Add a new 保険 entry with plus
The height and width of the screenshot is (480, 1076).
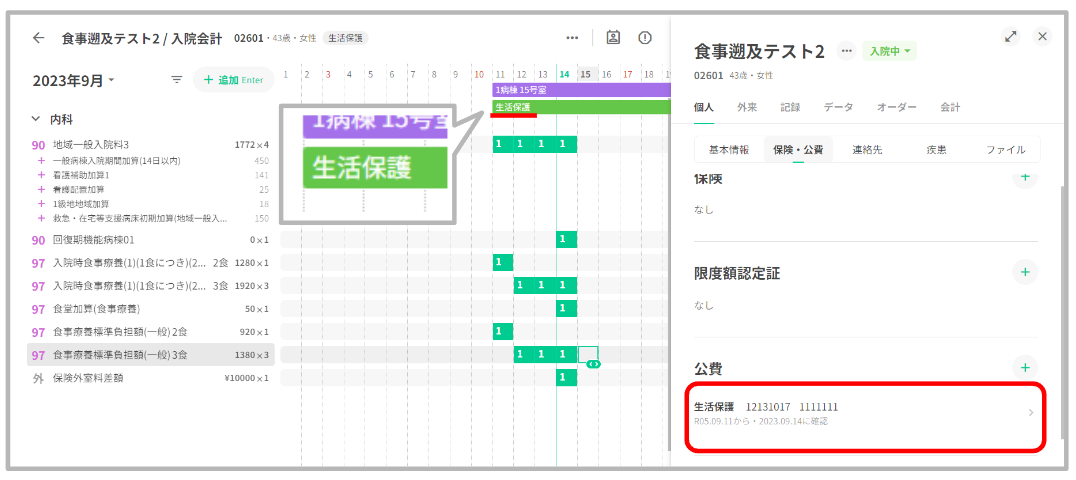coord(1025,177)
